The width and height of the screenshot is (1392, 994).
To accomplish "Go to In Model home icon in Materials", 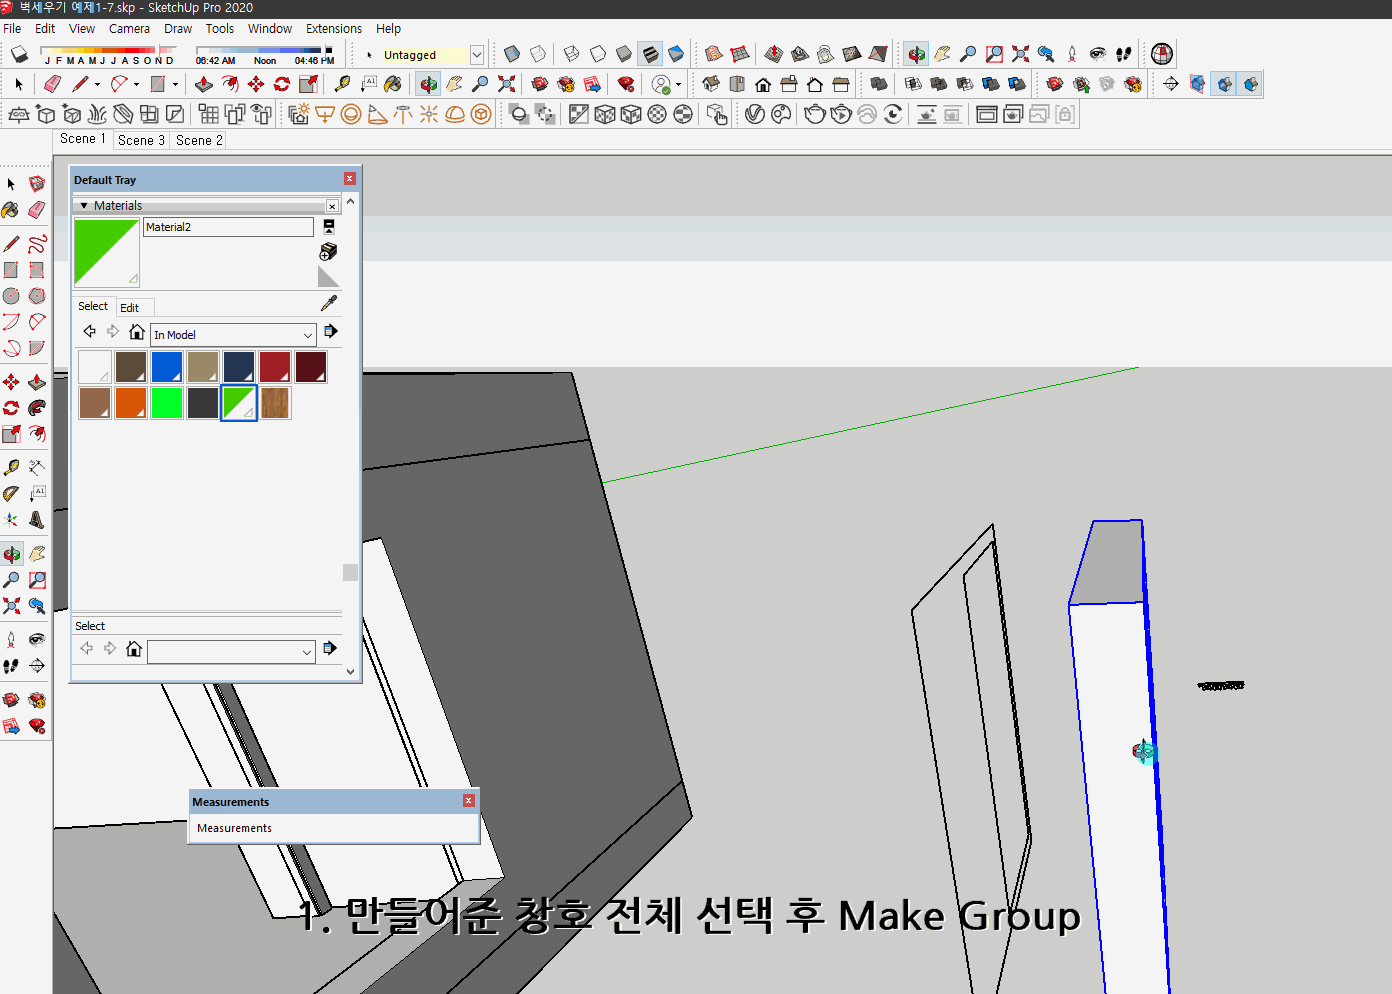I will coord(137,332).
